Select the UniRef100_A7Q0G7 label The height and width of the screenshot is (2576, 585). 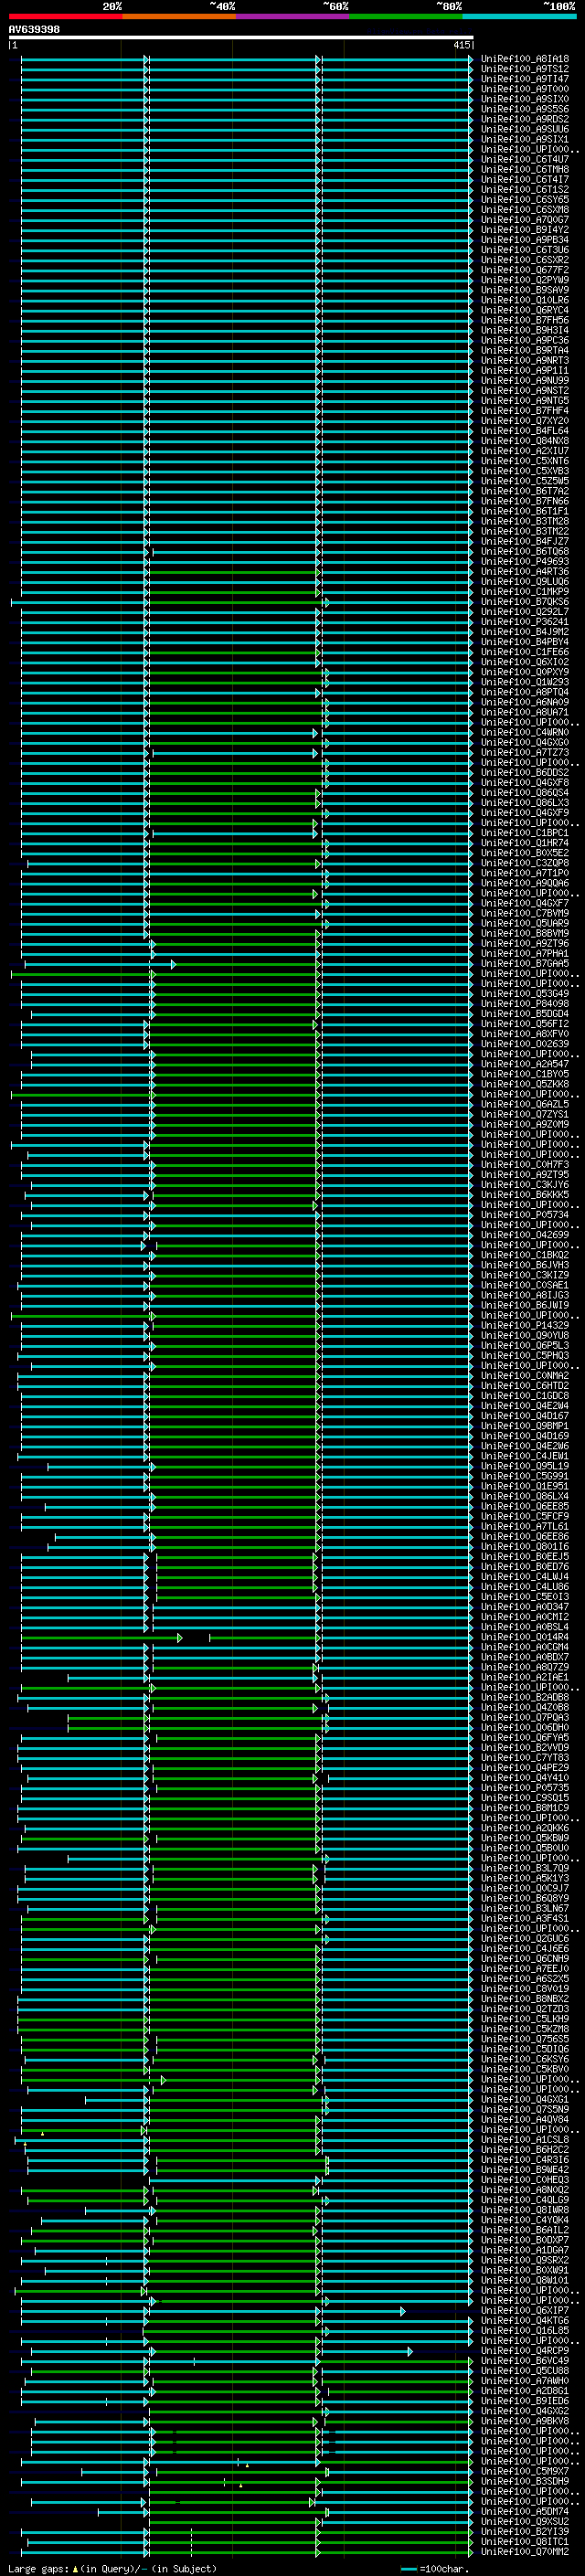pyautogui.click(x=525, y=219)
